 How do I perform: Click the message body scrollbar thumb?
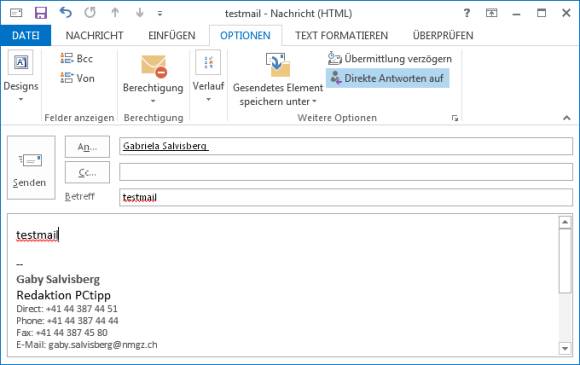(565, 261)
